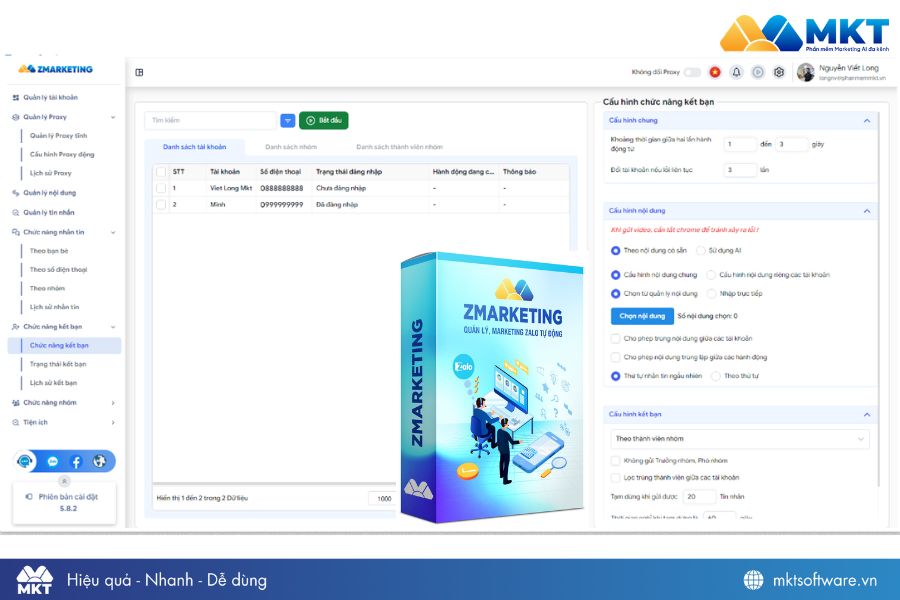The image size is (900, 600).
Task: Select Nhập trực tiếp radio option
Action: pyautogui.click(x=712, y=293)
